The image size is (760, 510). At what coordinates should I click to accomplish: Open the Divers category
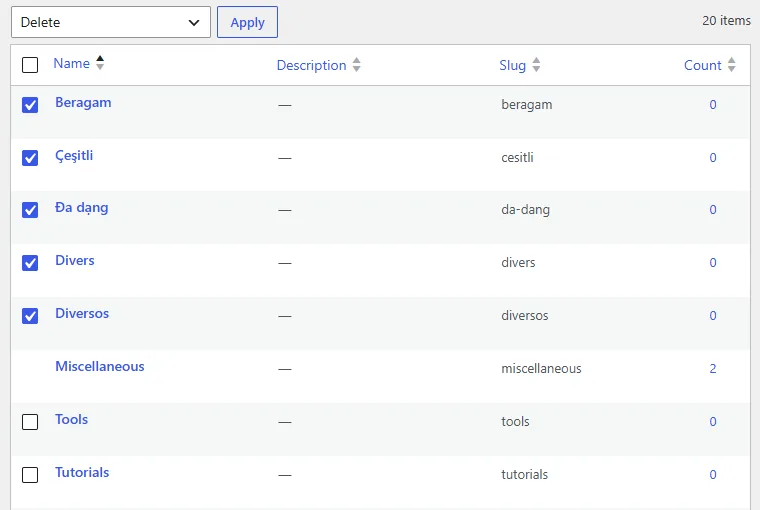coord(75,260)
